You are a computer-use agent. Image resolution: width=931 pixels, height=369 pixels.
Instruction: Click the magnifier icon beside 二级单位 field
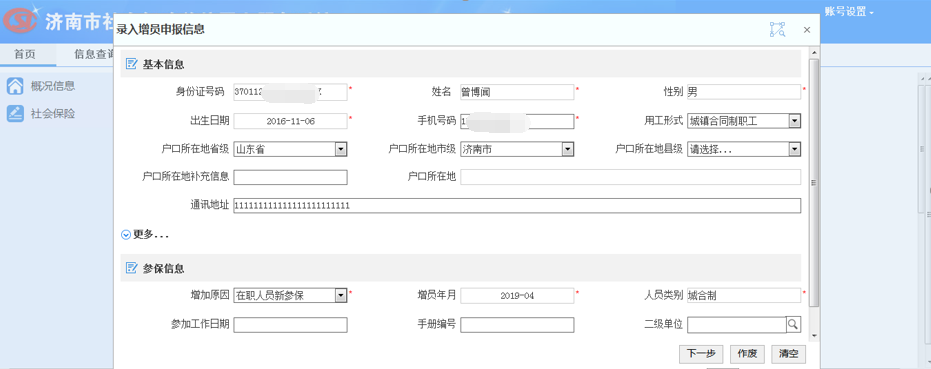point(793,324)
